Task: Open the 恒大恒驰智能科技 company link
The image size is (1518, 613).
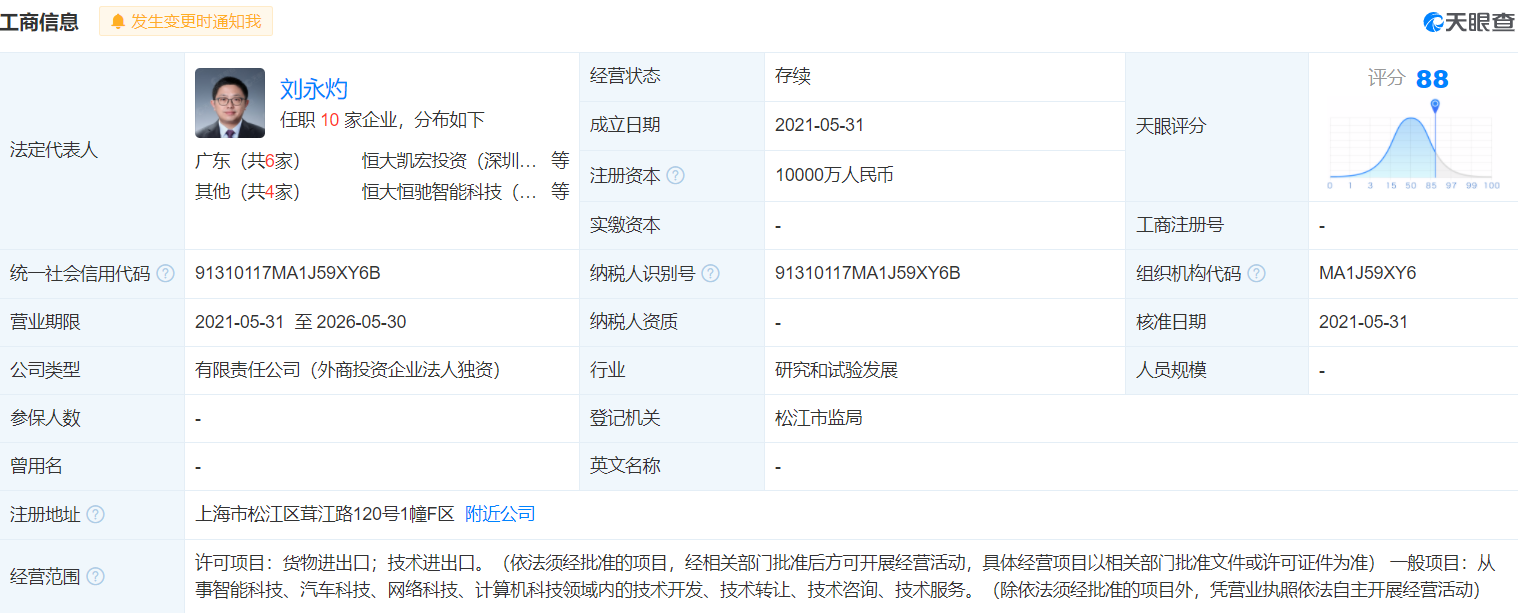Action: click(x=450, y=192)
